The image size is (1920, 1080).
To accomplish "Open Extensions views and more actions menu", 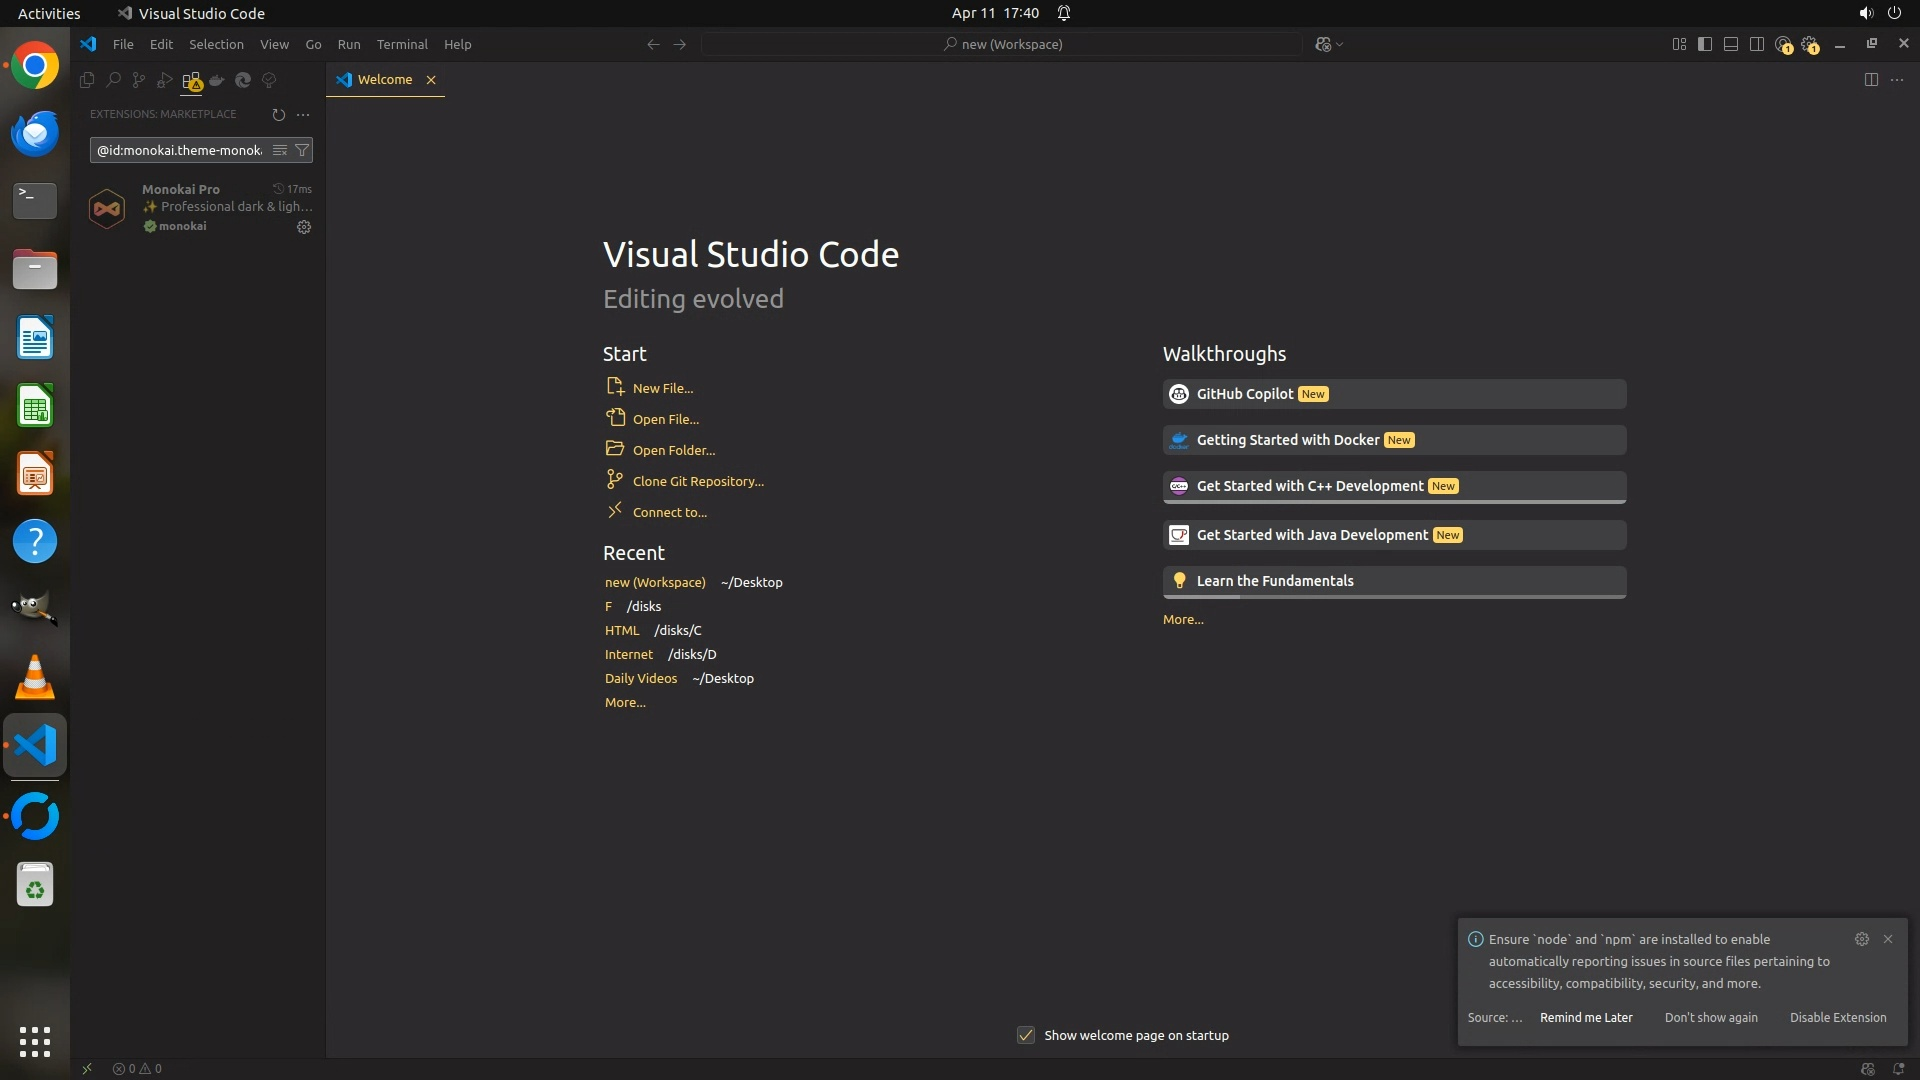I will pos(303,114).
